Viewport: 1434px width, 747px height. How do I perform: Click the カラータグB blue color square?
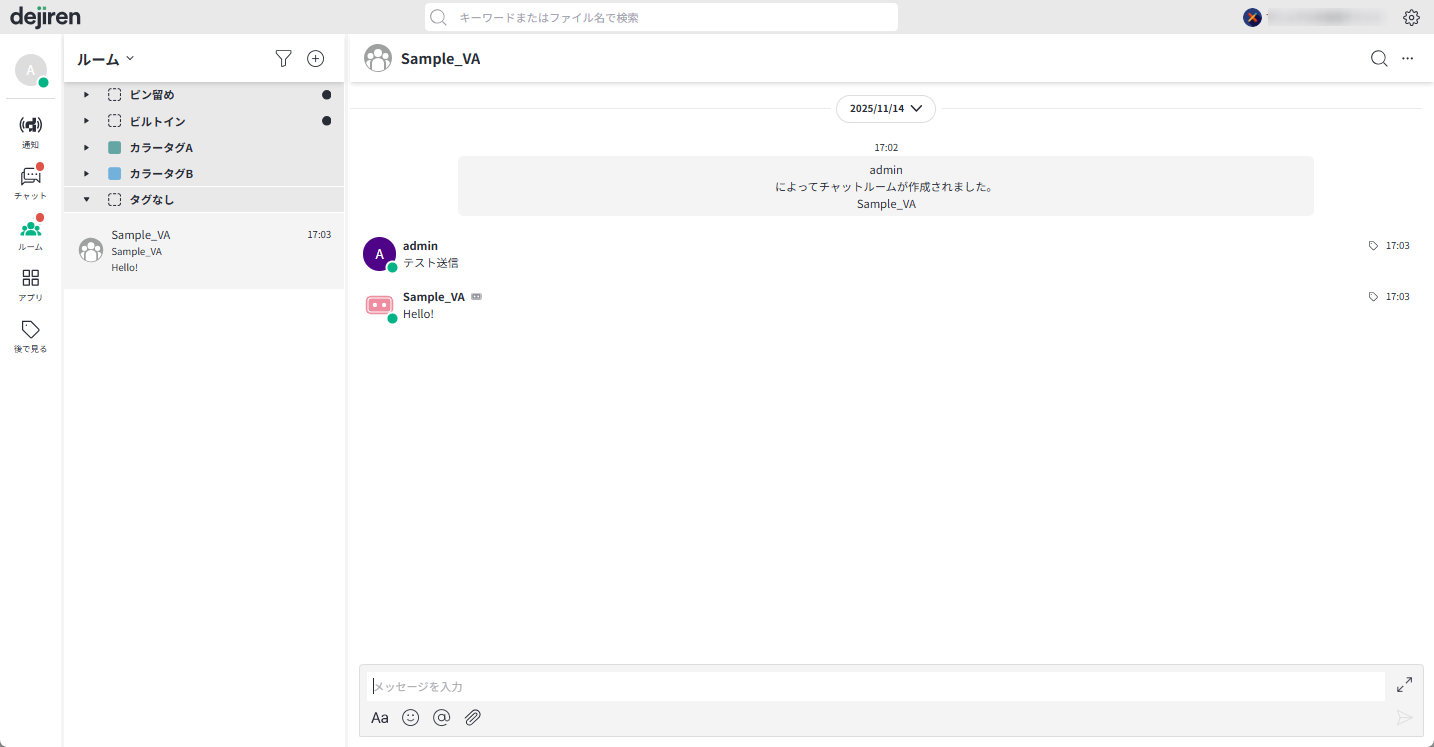coord(114,173)
